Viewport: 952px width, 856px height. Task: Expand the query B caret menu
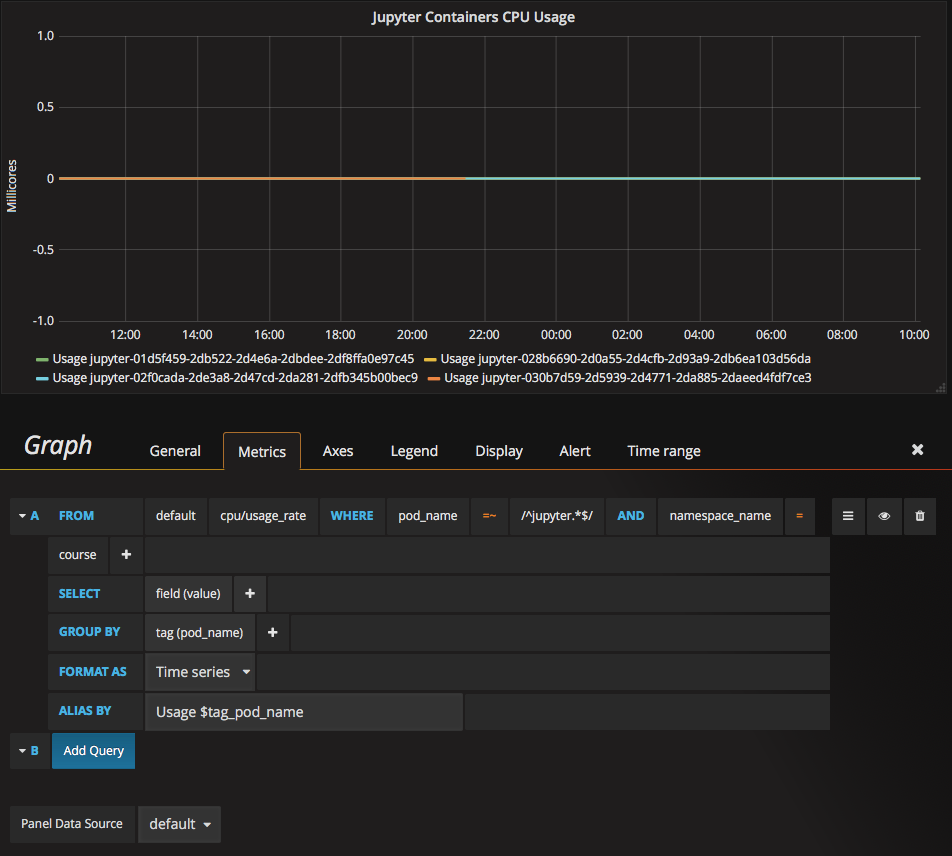[x=22, y=751]
